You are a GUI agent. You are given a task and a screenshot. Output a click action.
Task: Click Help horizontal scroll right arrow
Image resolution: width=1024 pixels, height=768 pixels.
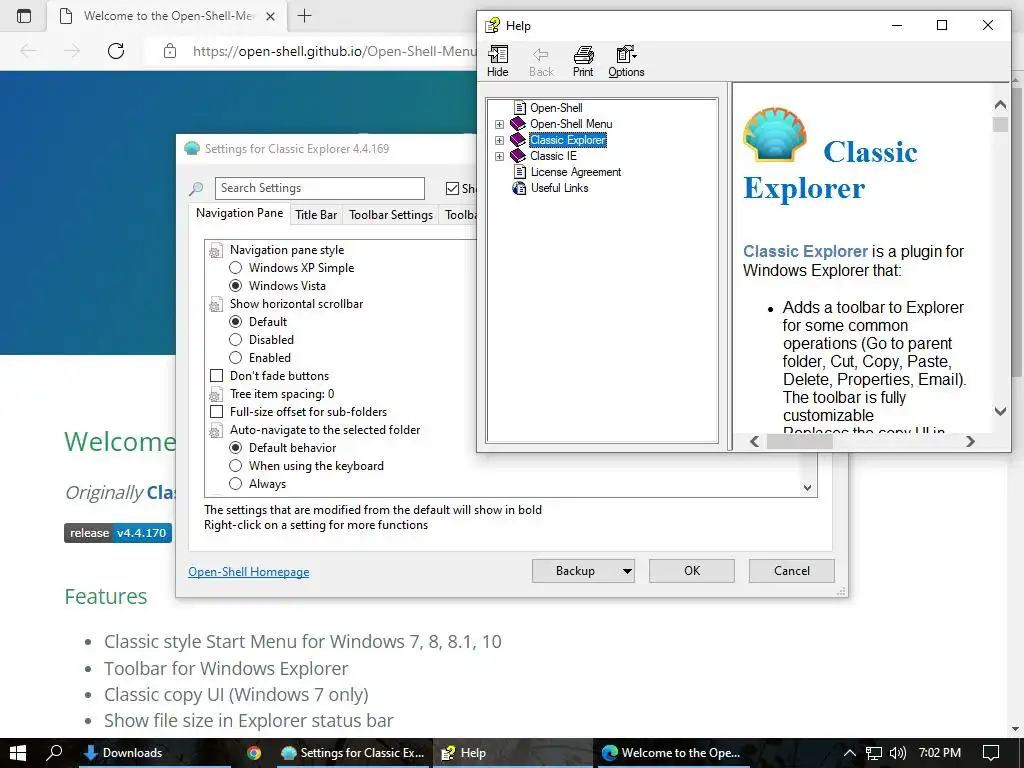[x=970, y=441]
